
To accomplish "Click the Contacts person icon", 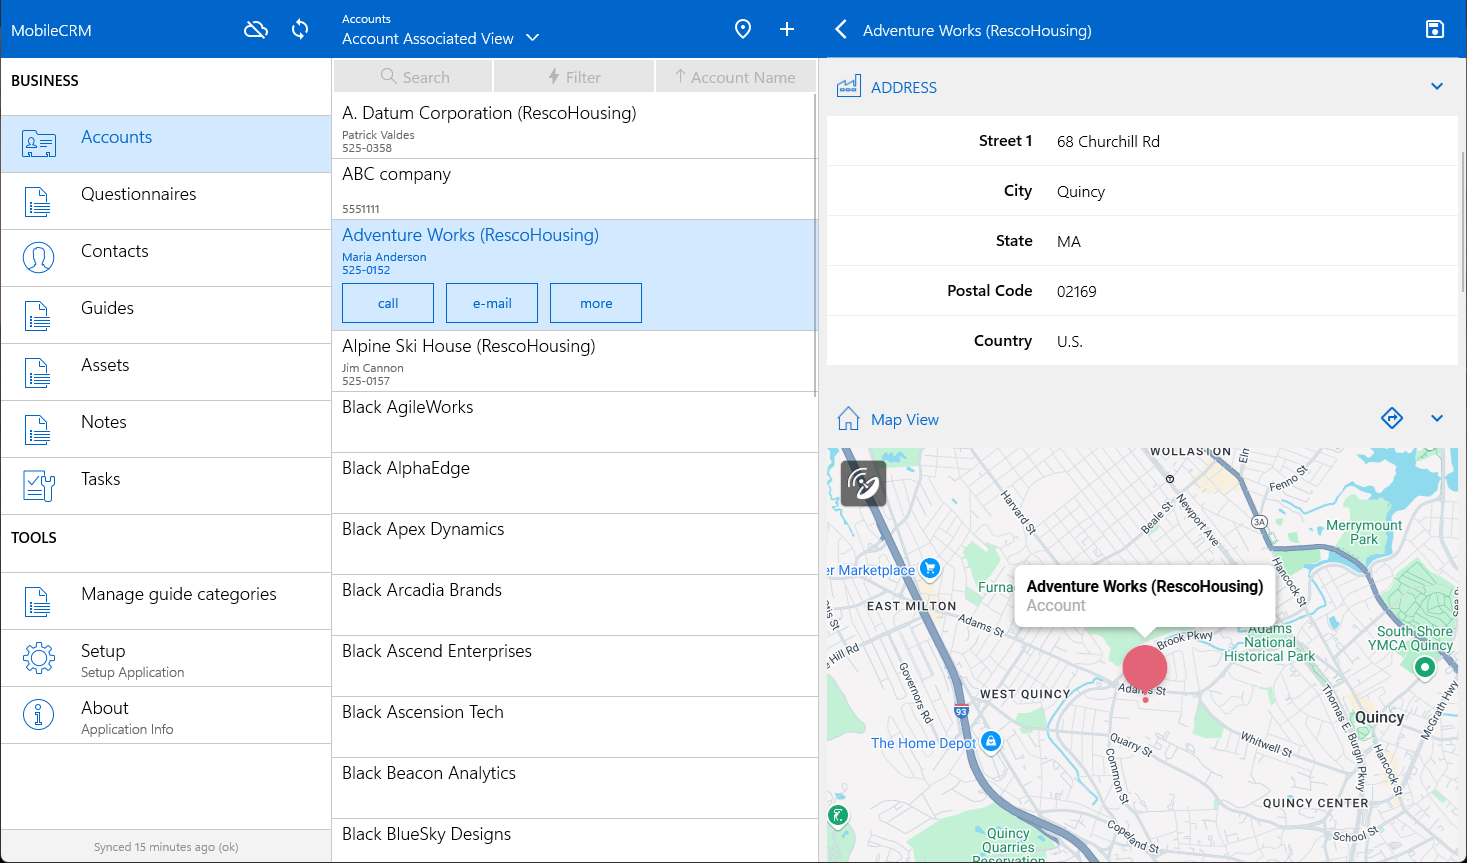I will (38, 258).
